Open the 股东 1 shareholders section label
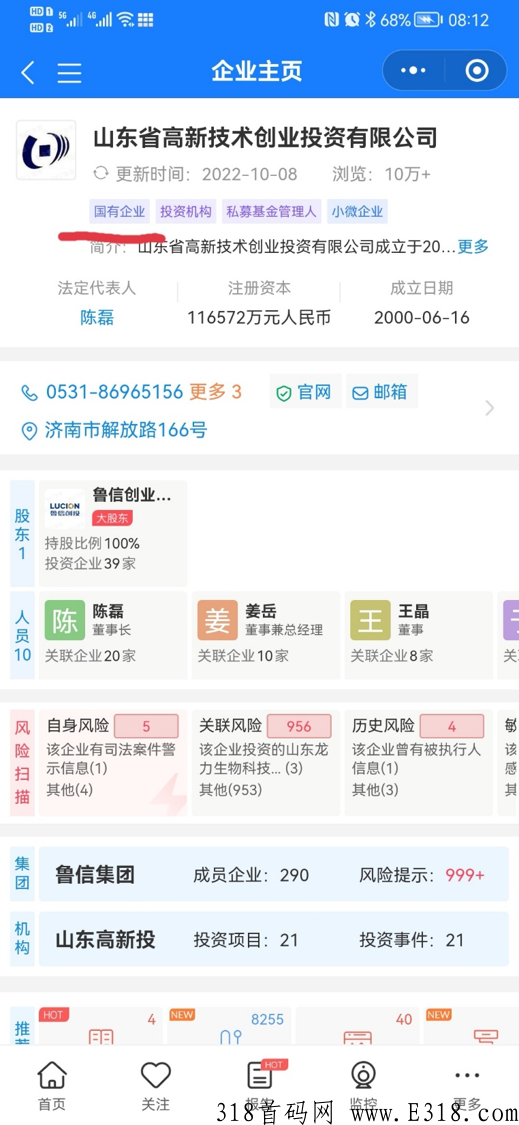519x1125 pixels. tap(22, 534)
